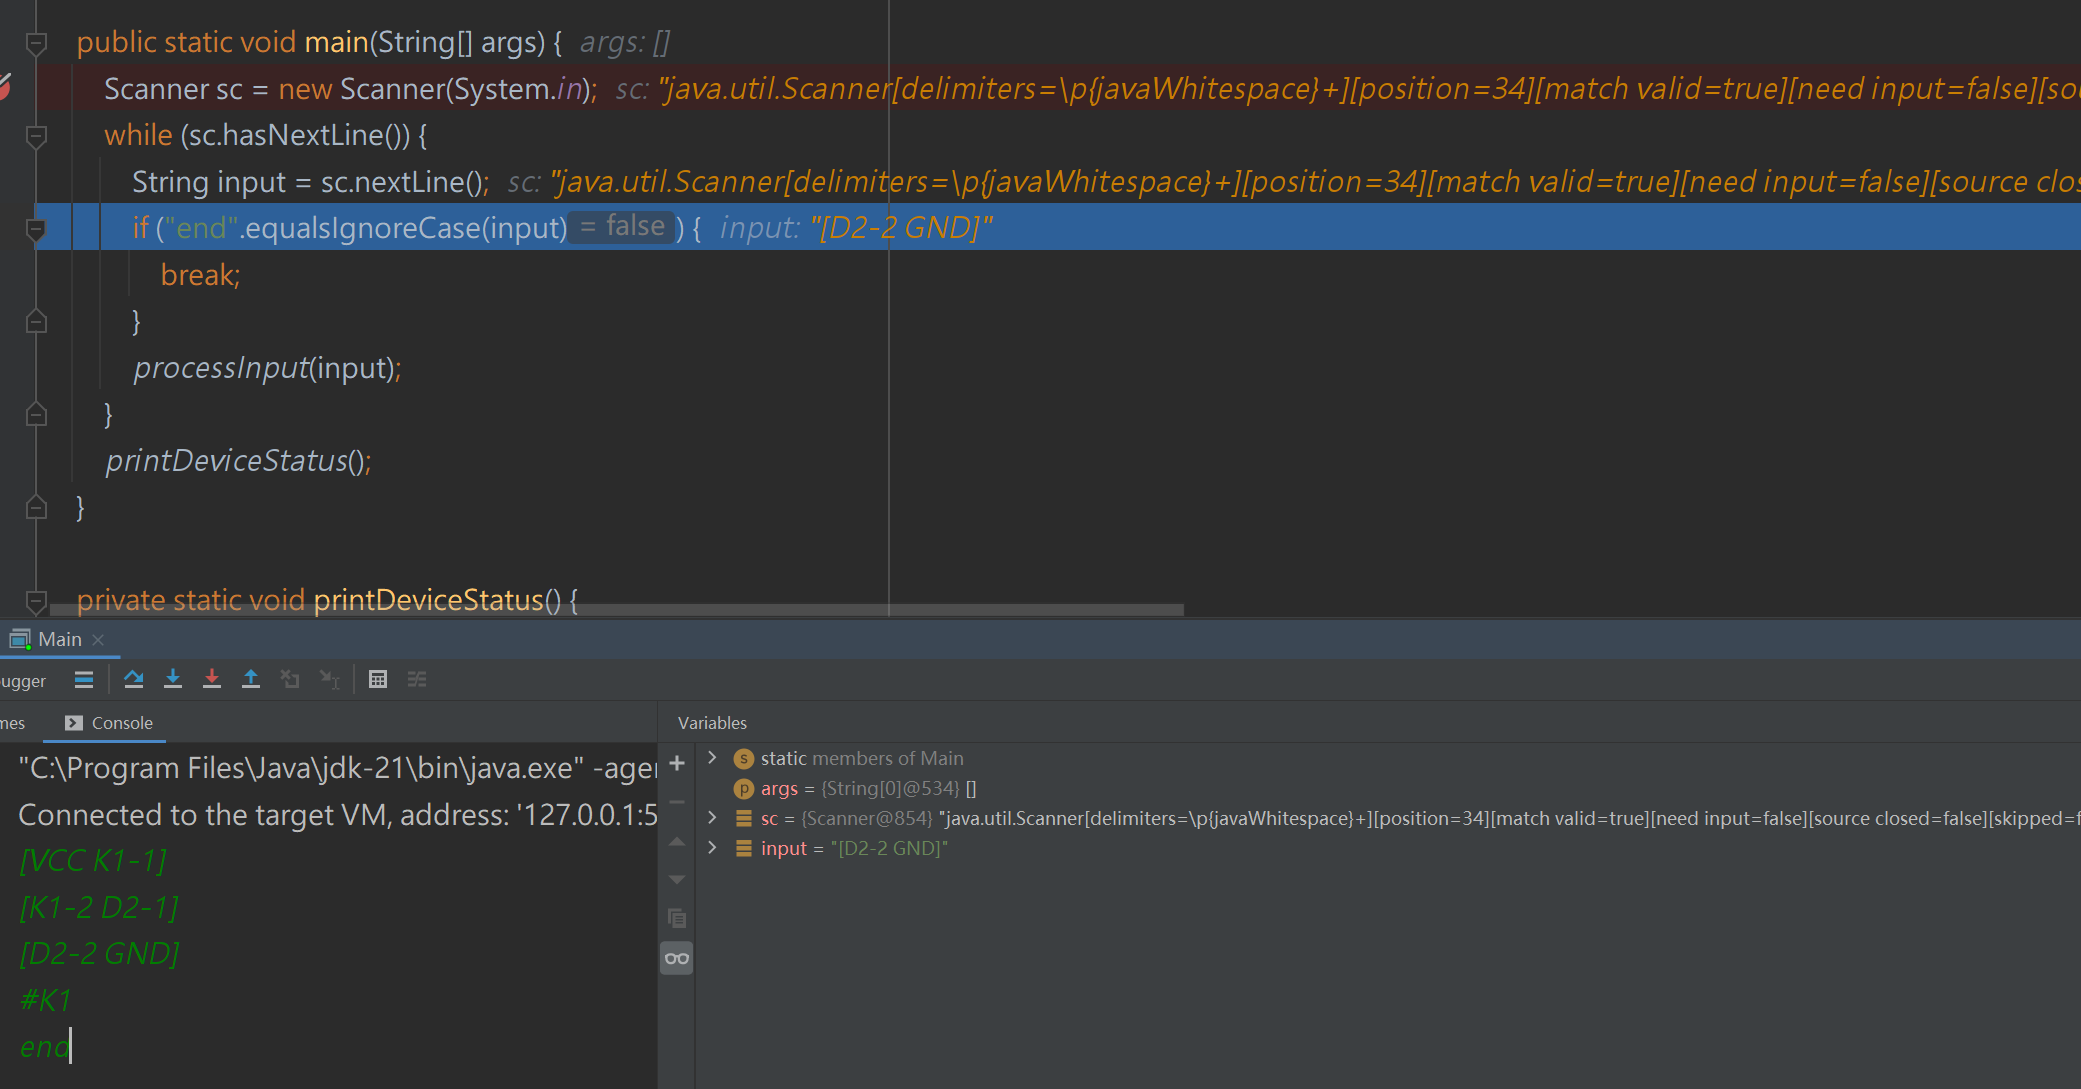Click the copy value icon in the Variables panel
This screenshot has height=1089, width=2081.
point(677,918)
